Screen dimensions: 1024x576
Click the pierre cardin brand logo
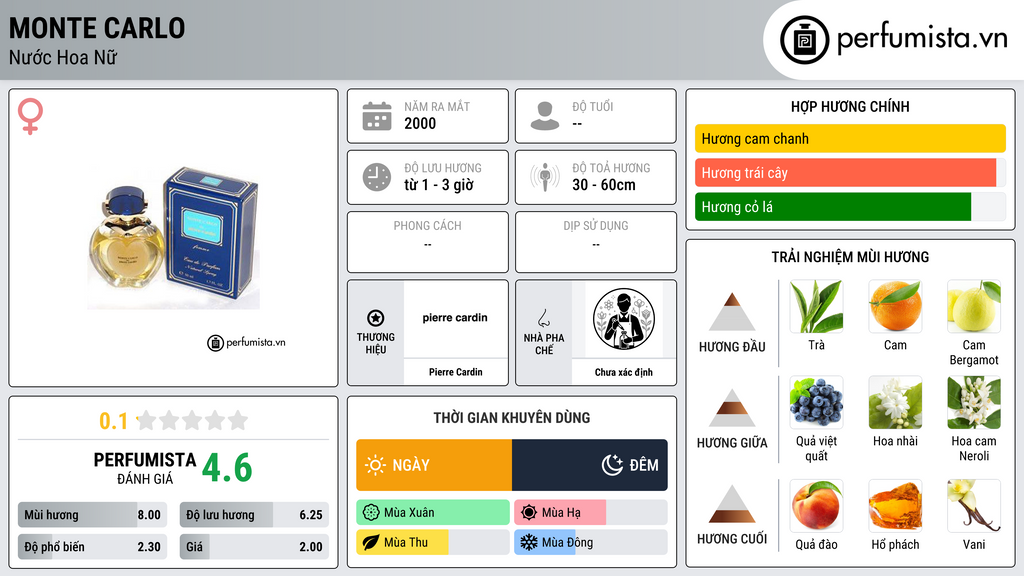[455, 318]
